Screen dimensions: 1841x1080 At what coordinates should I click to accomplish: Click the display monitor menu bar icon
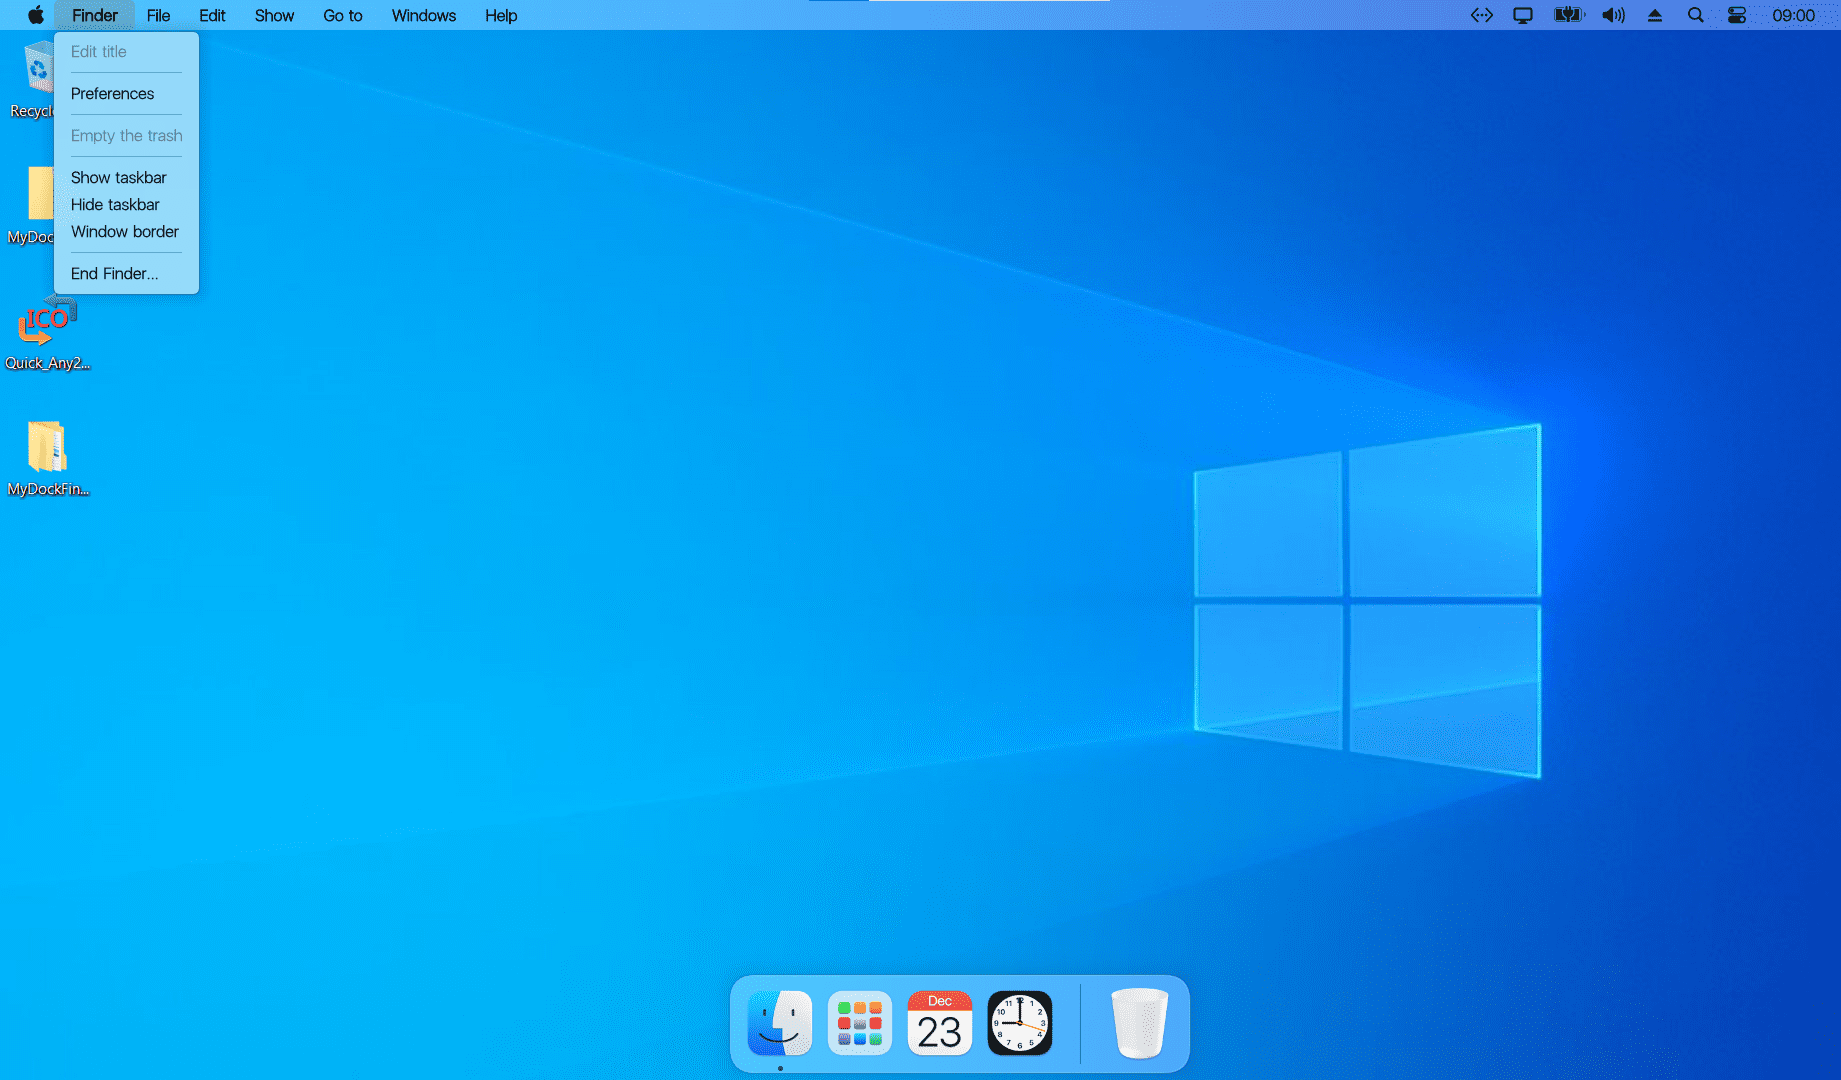point(1522,15)
